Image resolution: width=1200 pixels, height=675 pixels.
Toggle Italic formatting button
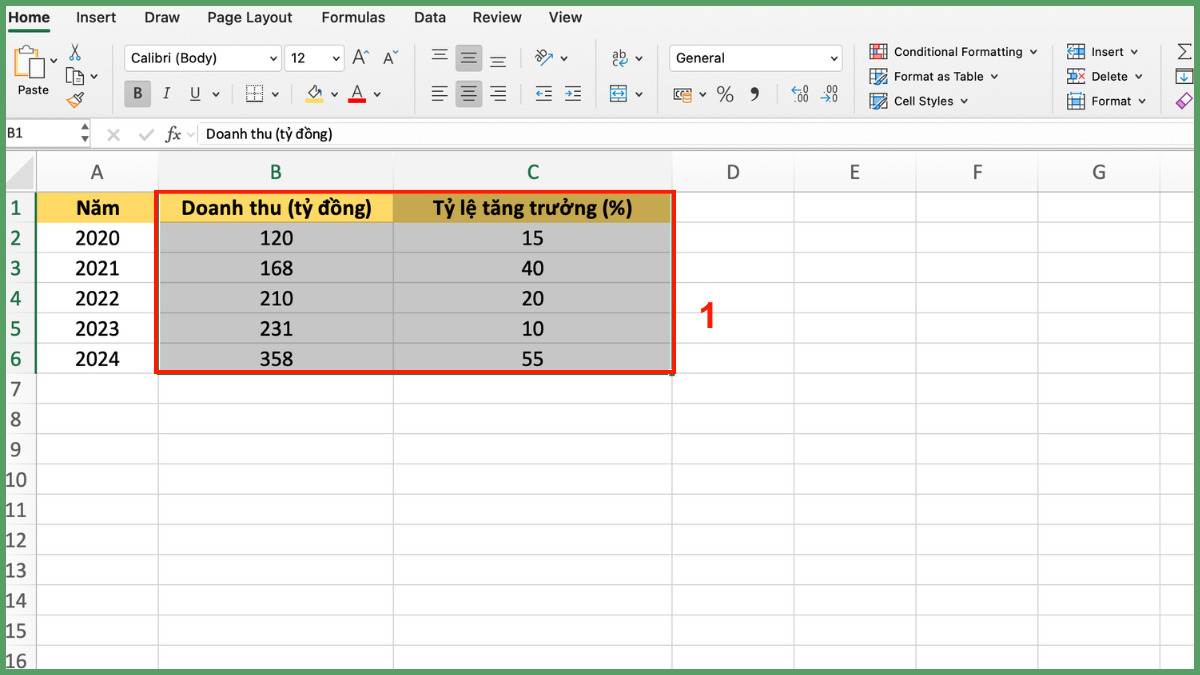point(166,94)
